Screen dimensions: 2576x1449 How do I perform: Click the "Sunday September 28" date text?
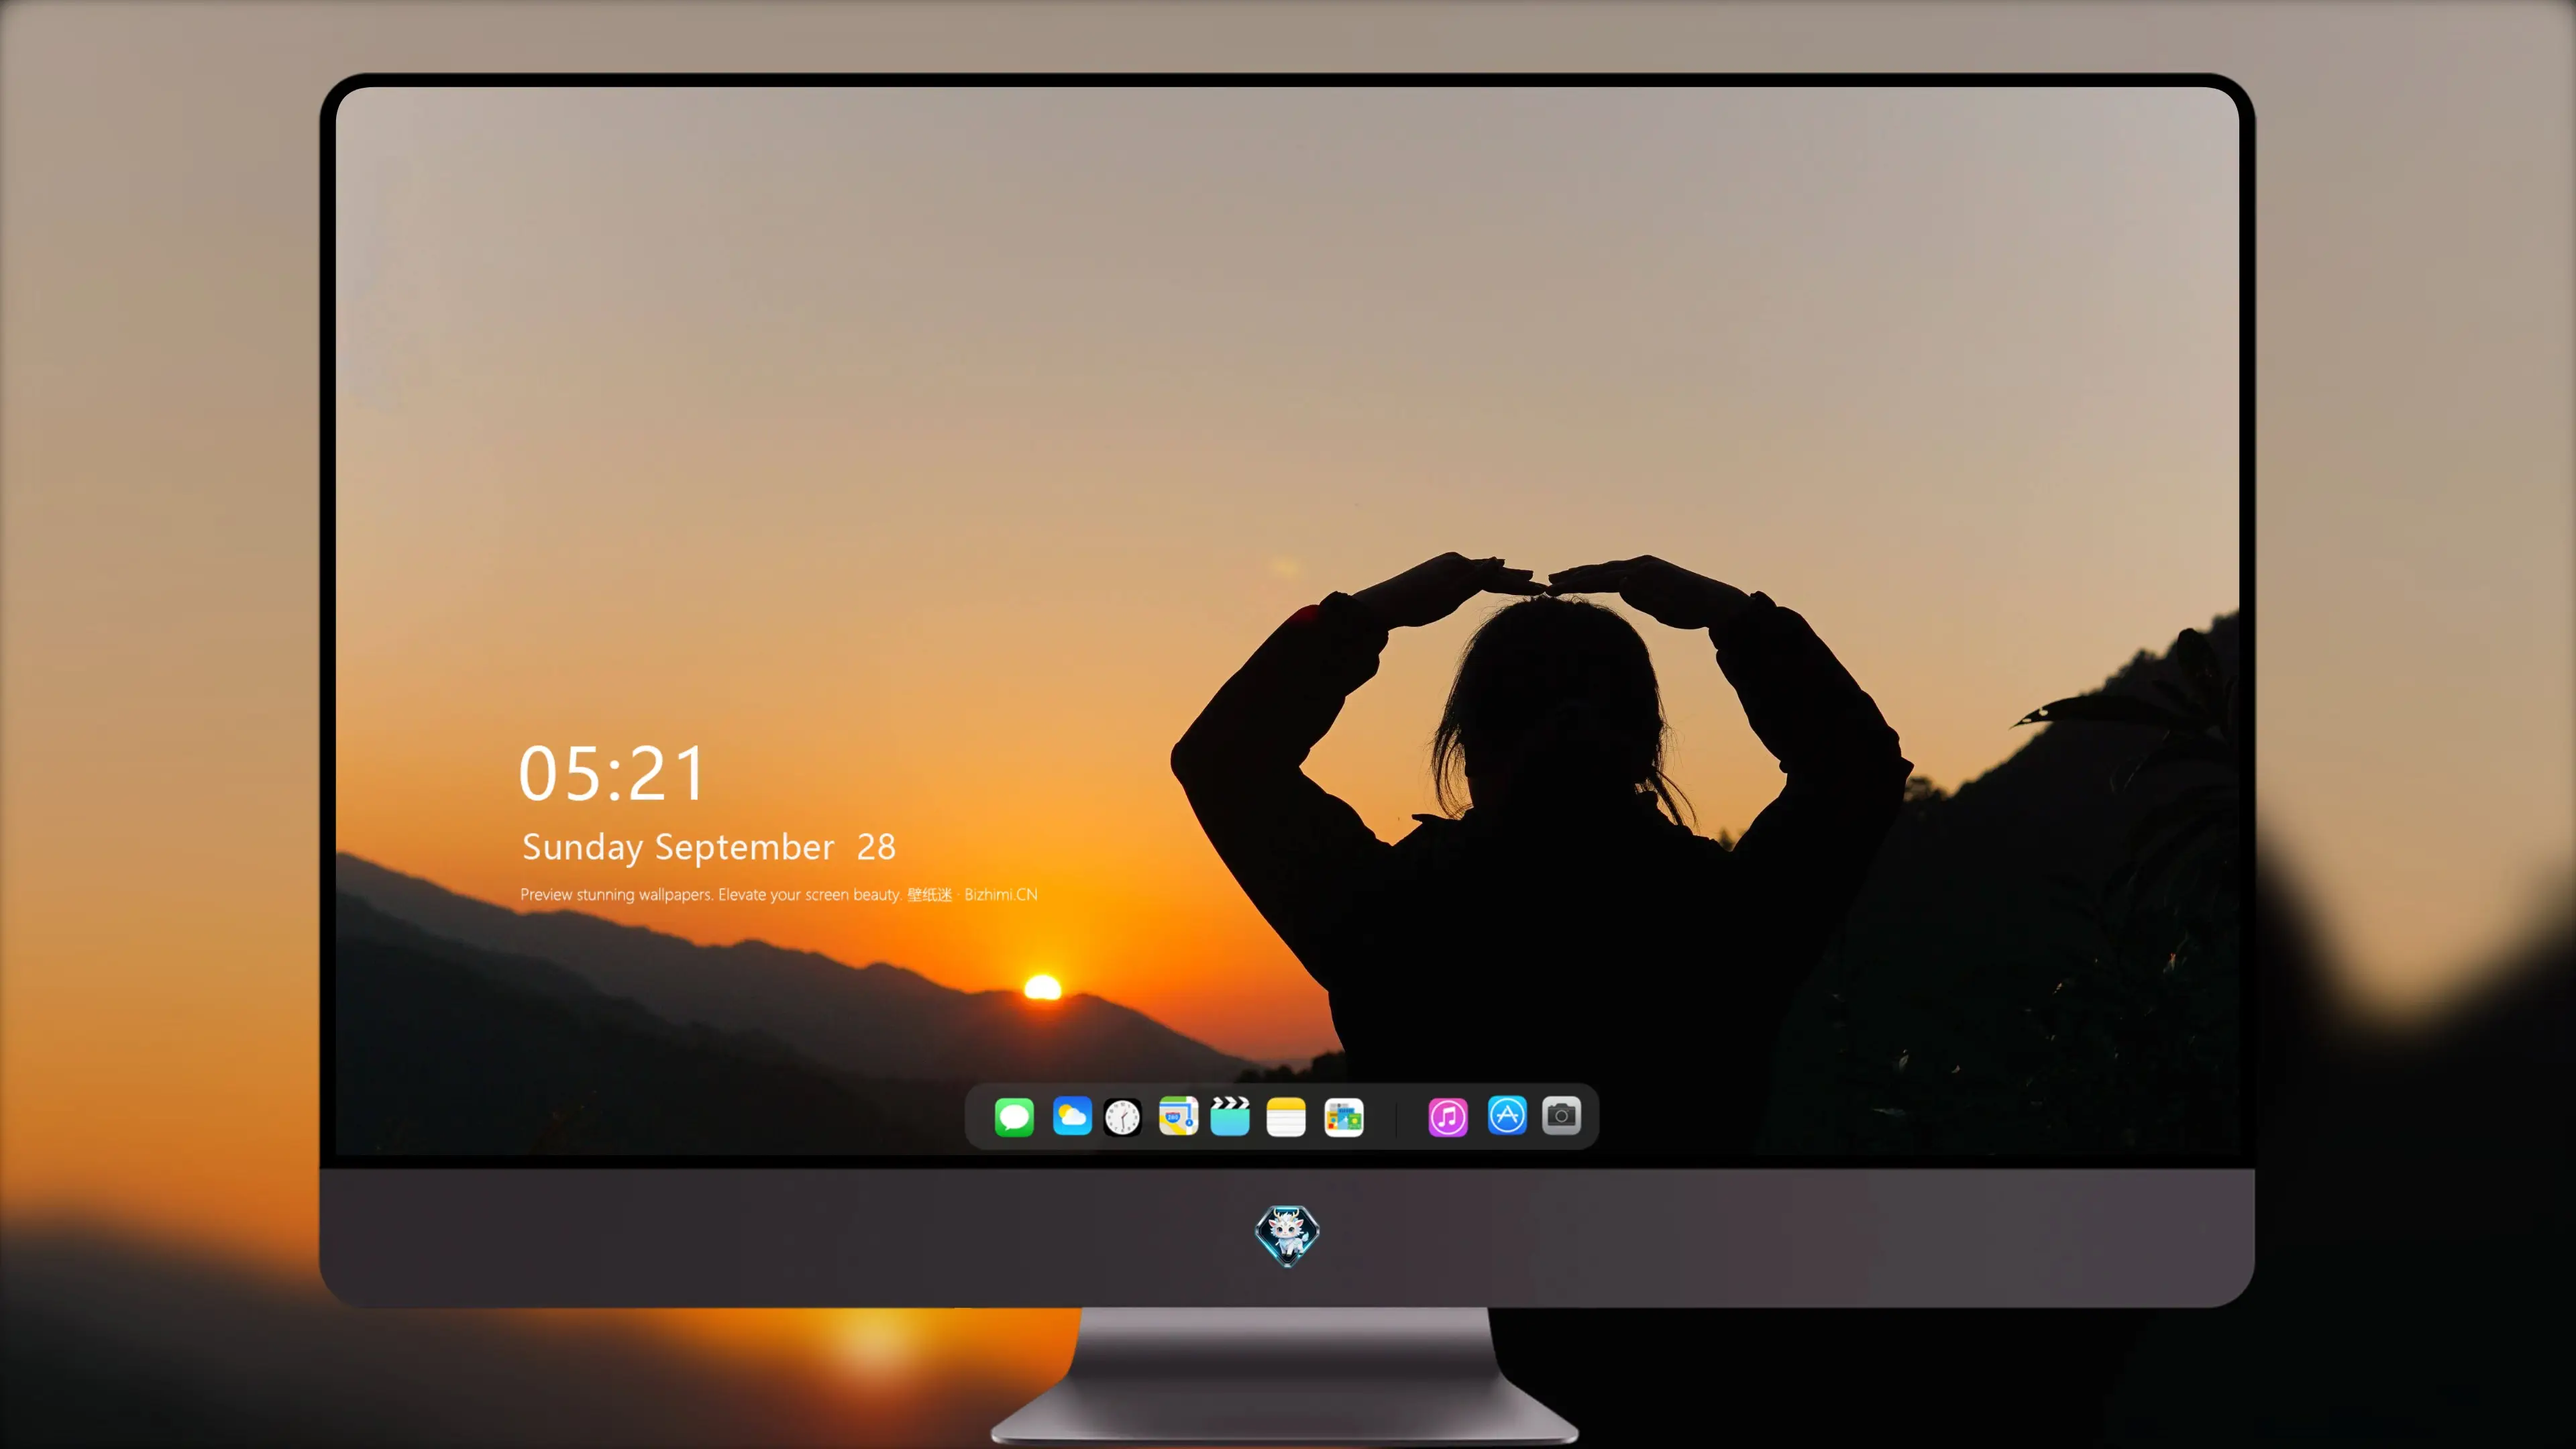709,847
